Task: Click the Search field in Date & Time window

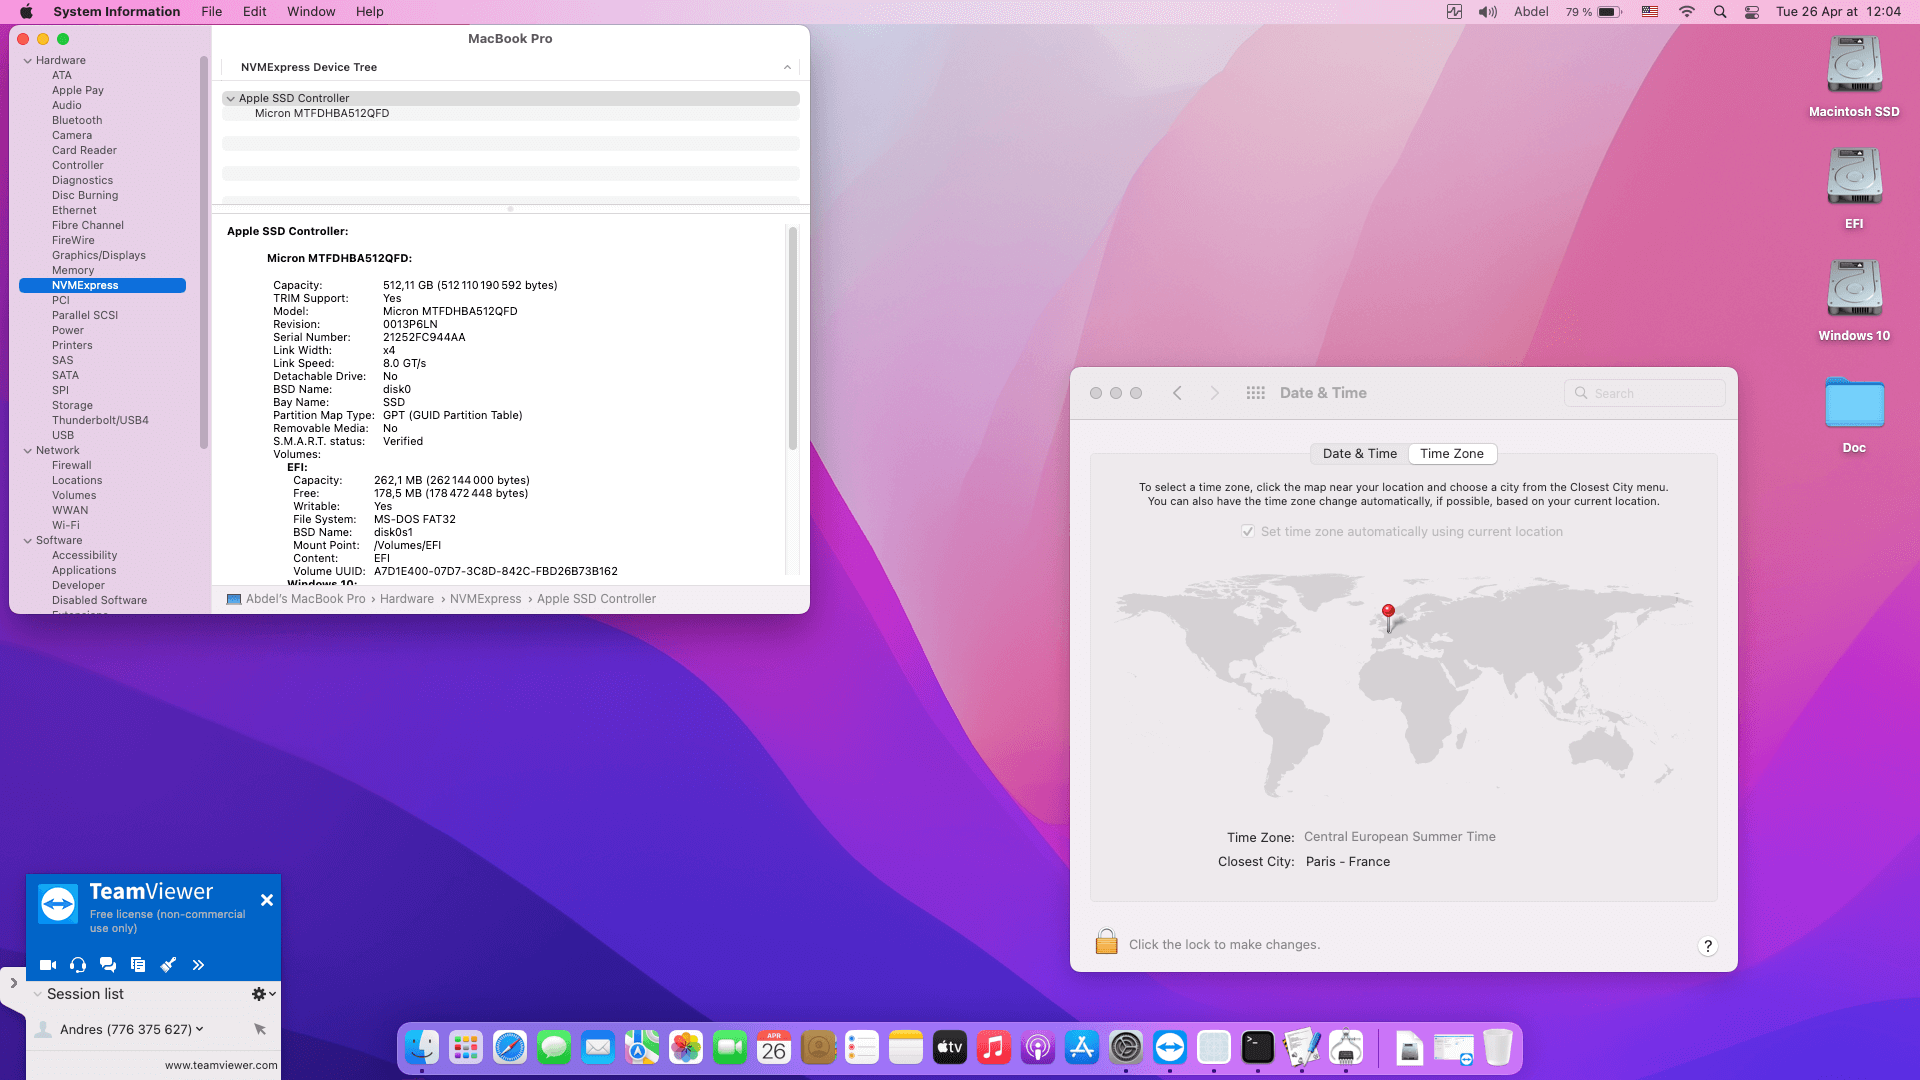Action: tap(1644, 394)
